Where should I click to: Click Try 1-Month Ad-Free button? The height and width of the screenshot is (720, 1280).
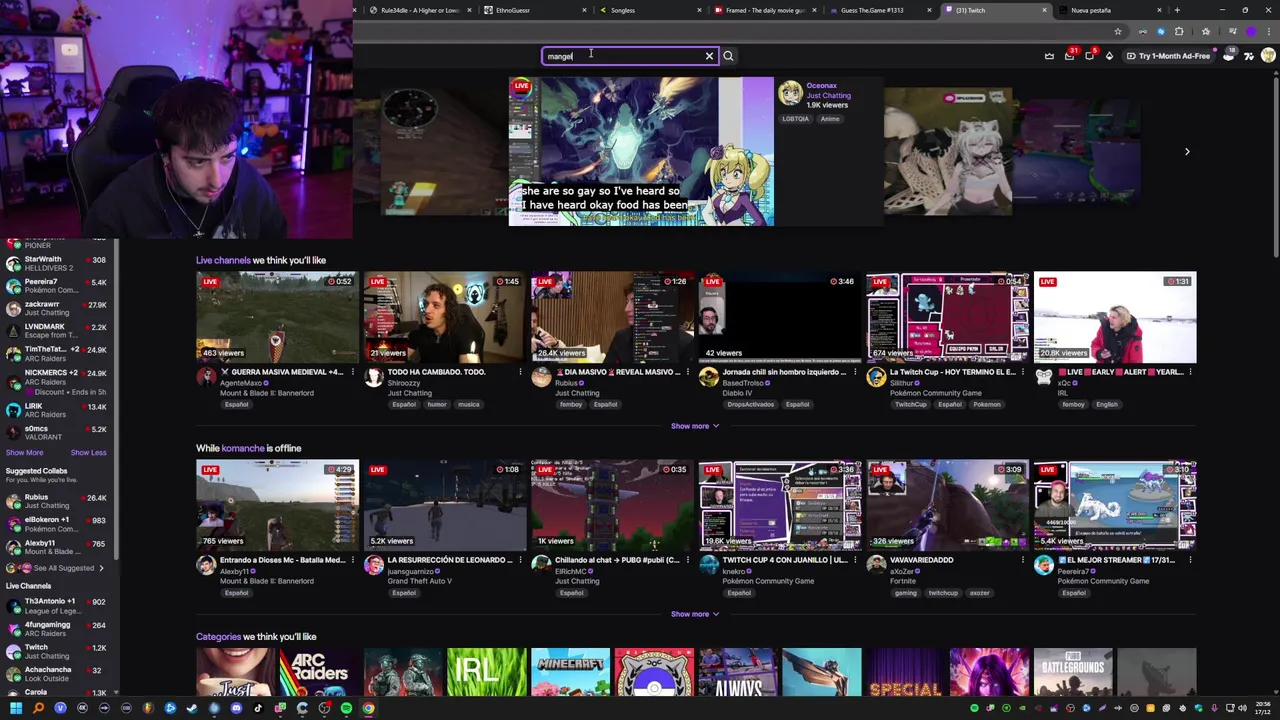1168,56
